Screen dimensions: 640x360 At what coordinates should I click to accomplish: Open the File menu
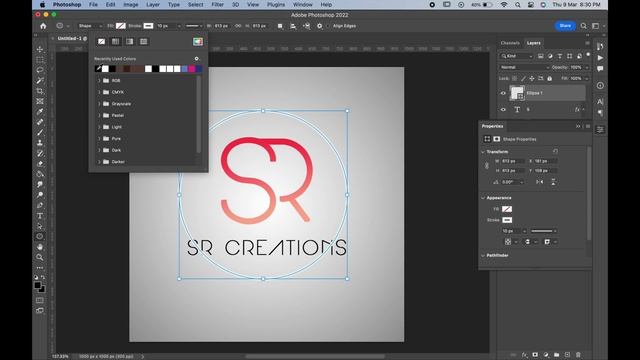pyautogui.click(x=93, y=4)
